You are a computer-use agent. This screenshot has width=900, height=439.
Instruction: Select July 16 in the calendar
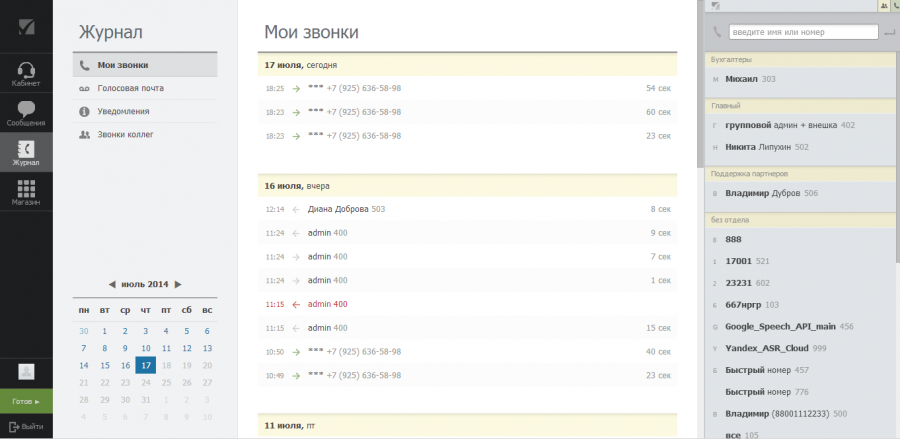tap(125, 365)
